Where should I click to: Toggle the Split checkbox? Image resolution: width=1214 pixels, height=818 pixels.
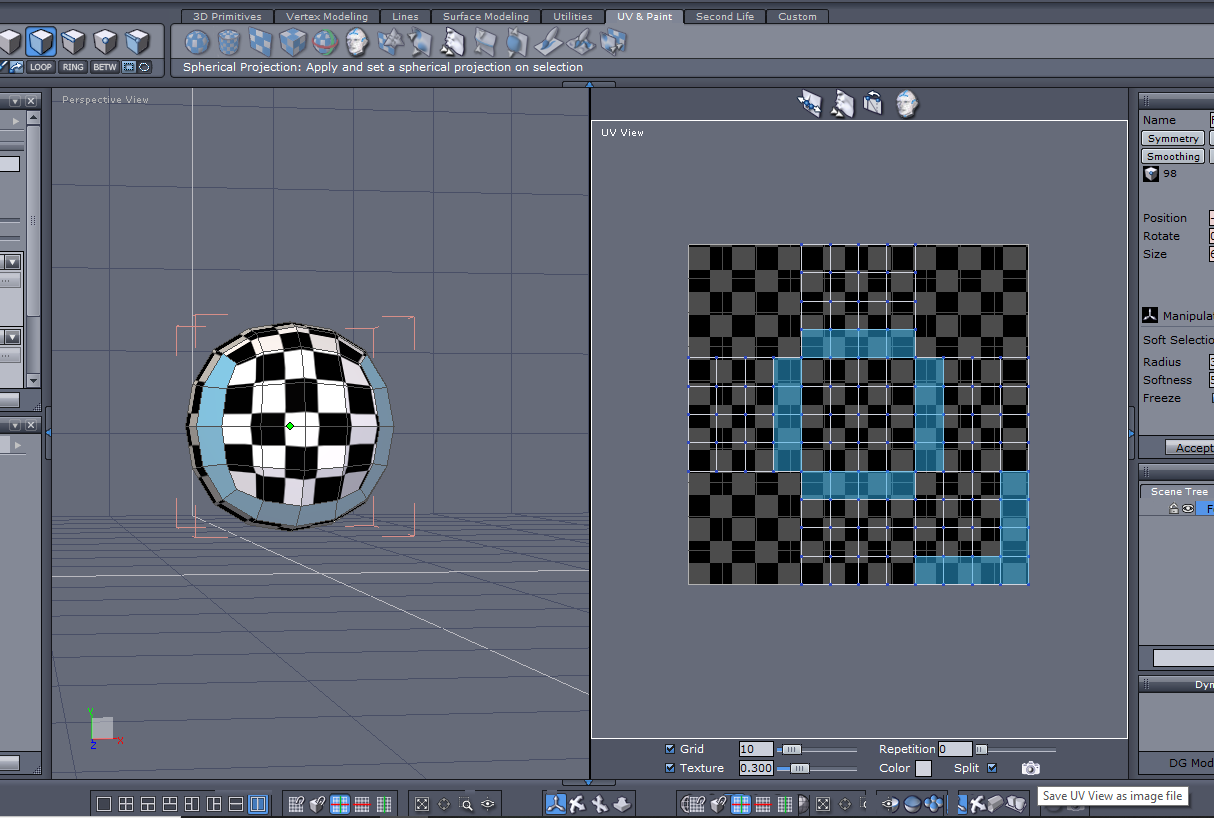(x=992, y=768)
